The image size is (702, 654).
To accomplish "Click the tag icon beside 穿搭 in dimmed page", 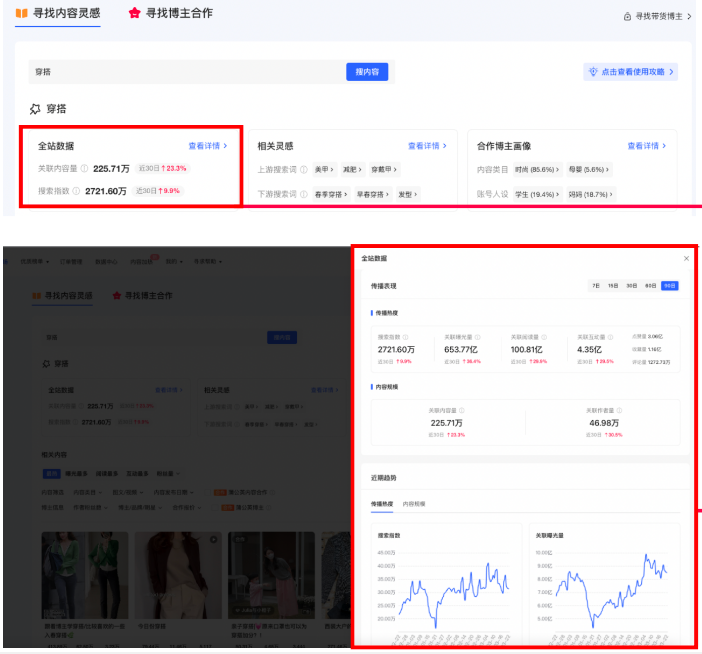I will click(46, 364).
